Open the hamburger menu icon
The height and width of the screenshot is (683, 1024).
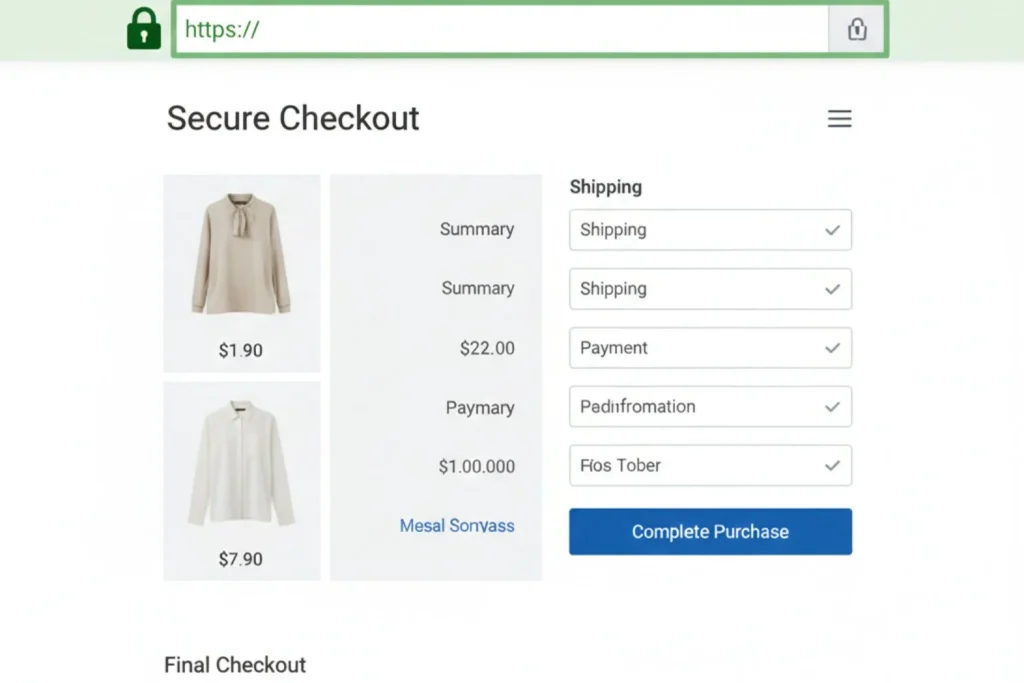(839, 120)
